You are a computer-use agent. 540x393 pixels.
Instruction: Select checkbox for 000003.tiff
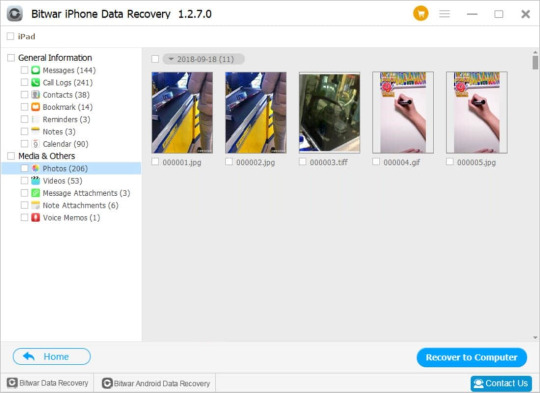tap(302, 162)
